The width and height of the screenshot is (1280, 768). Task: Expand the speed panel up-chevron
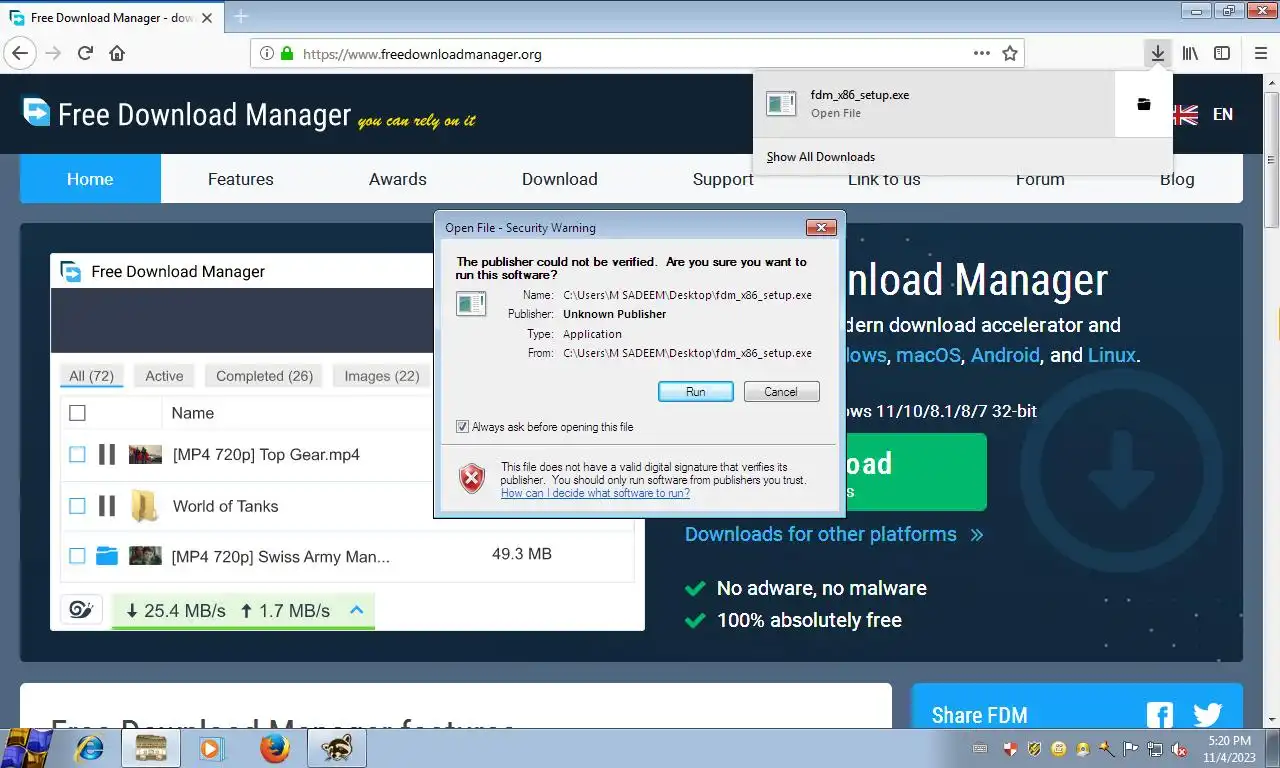pos(357,610)
